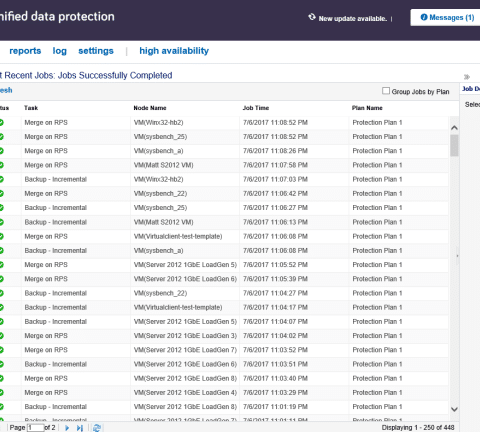The image size is (480, 432).
Task: Sort by Plan Name column header
Action: [367, 108]
